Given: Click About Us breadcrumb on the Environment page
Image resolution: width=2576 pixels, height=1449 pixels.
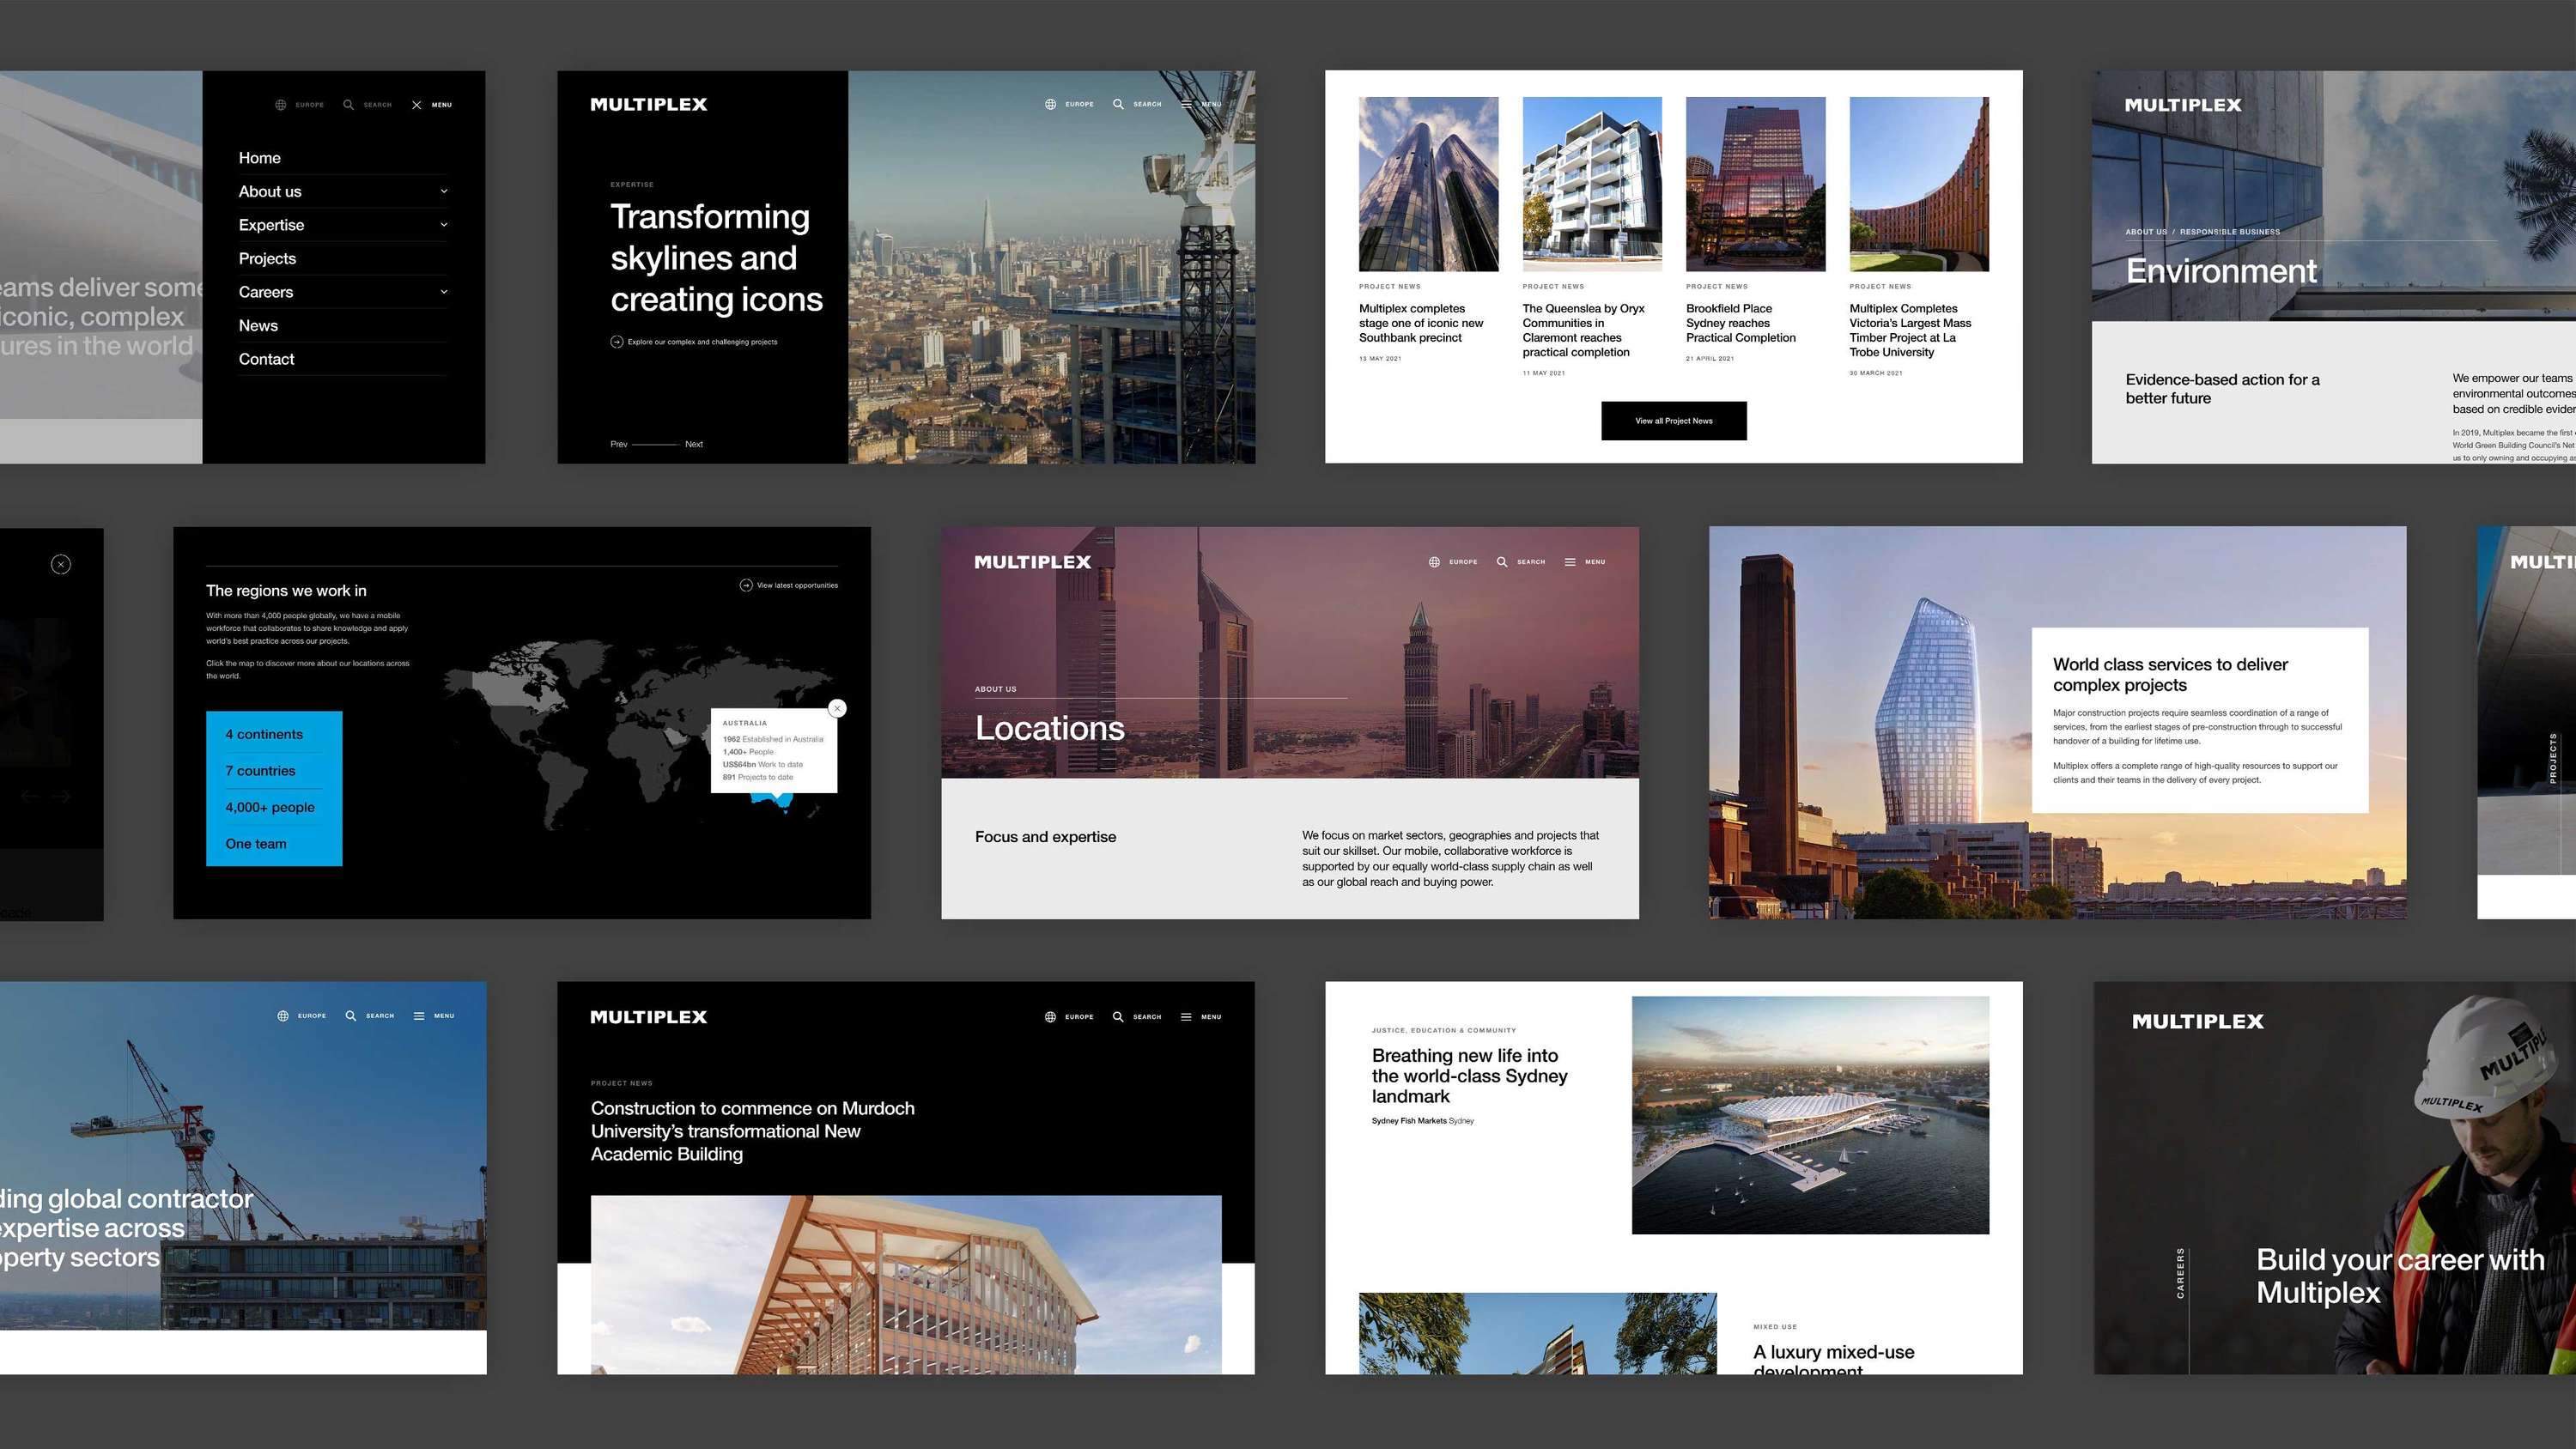Looking at the screenshot, I should pos(2146,232).
